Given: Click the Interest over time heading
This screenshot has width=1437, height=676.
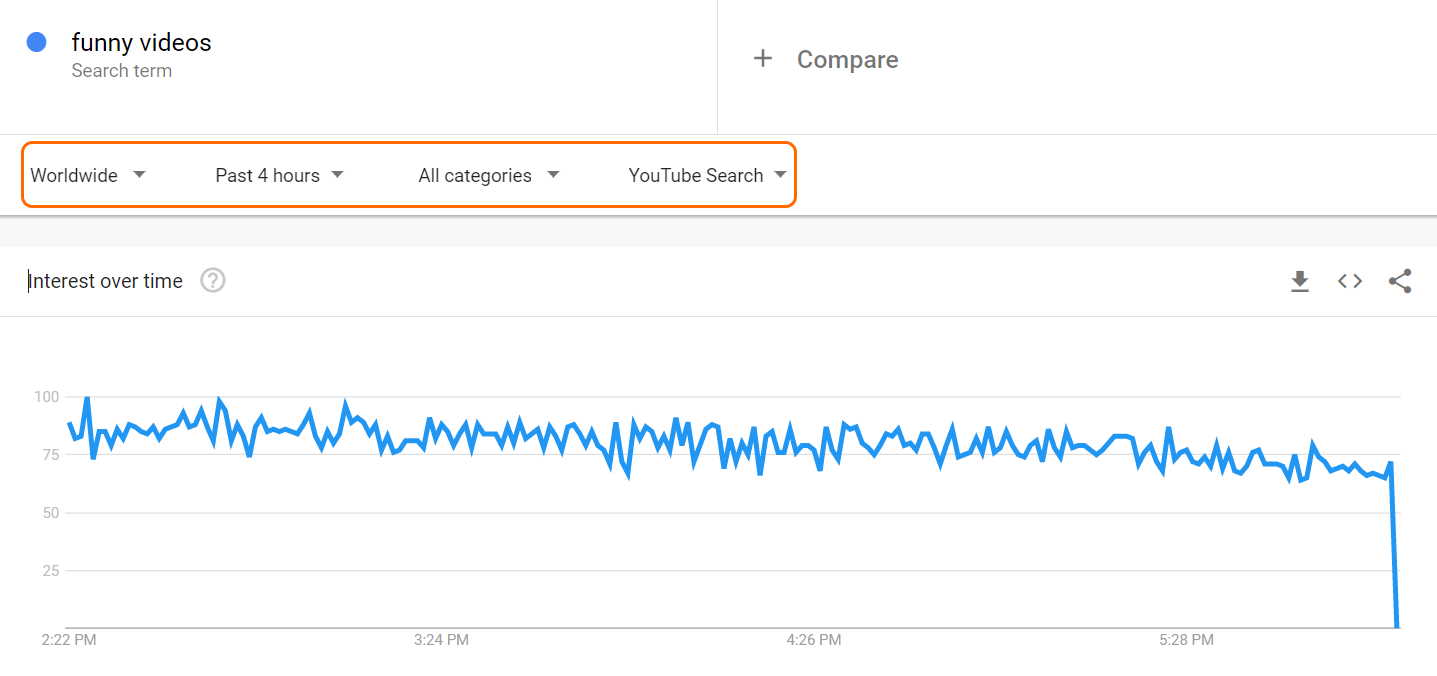Looking at the screenshot, I should [x=105, y=281].
